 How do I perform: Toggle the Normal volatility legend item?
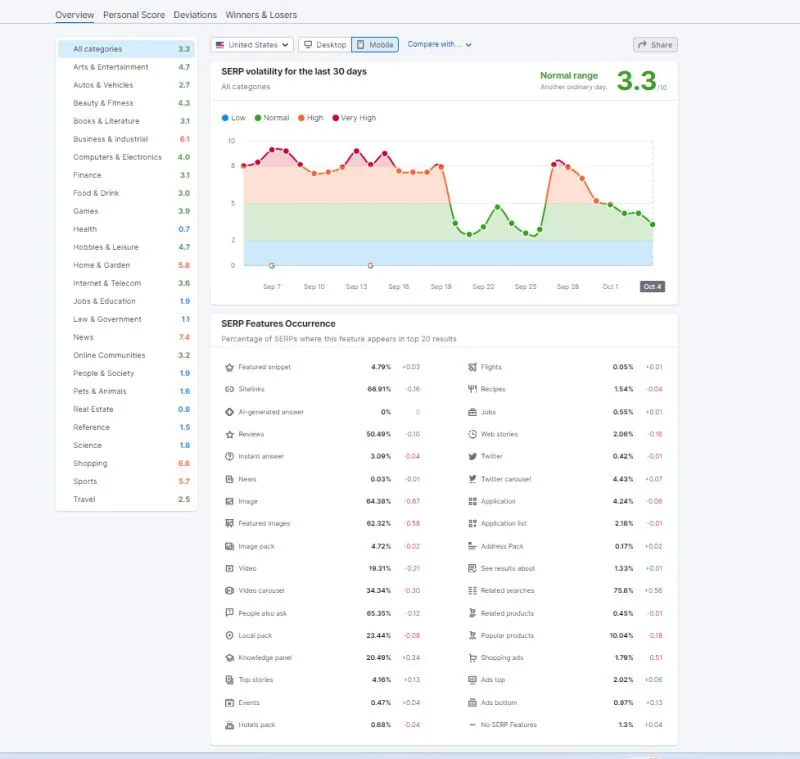coord(272,118)
